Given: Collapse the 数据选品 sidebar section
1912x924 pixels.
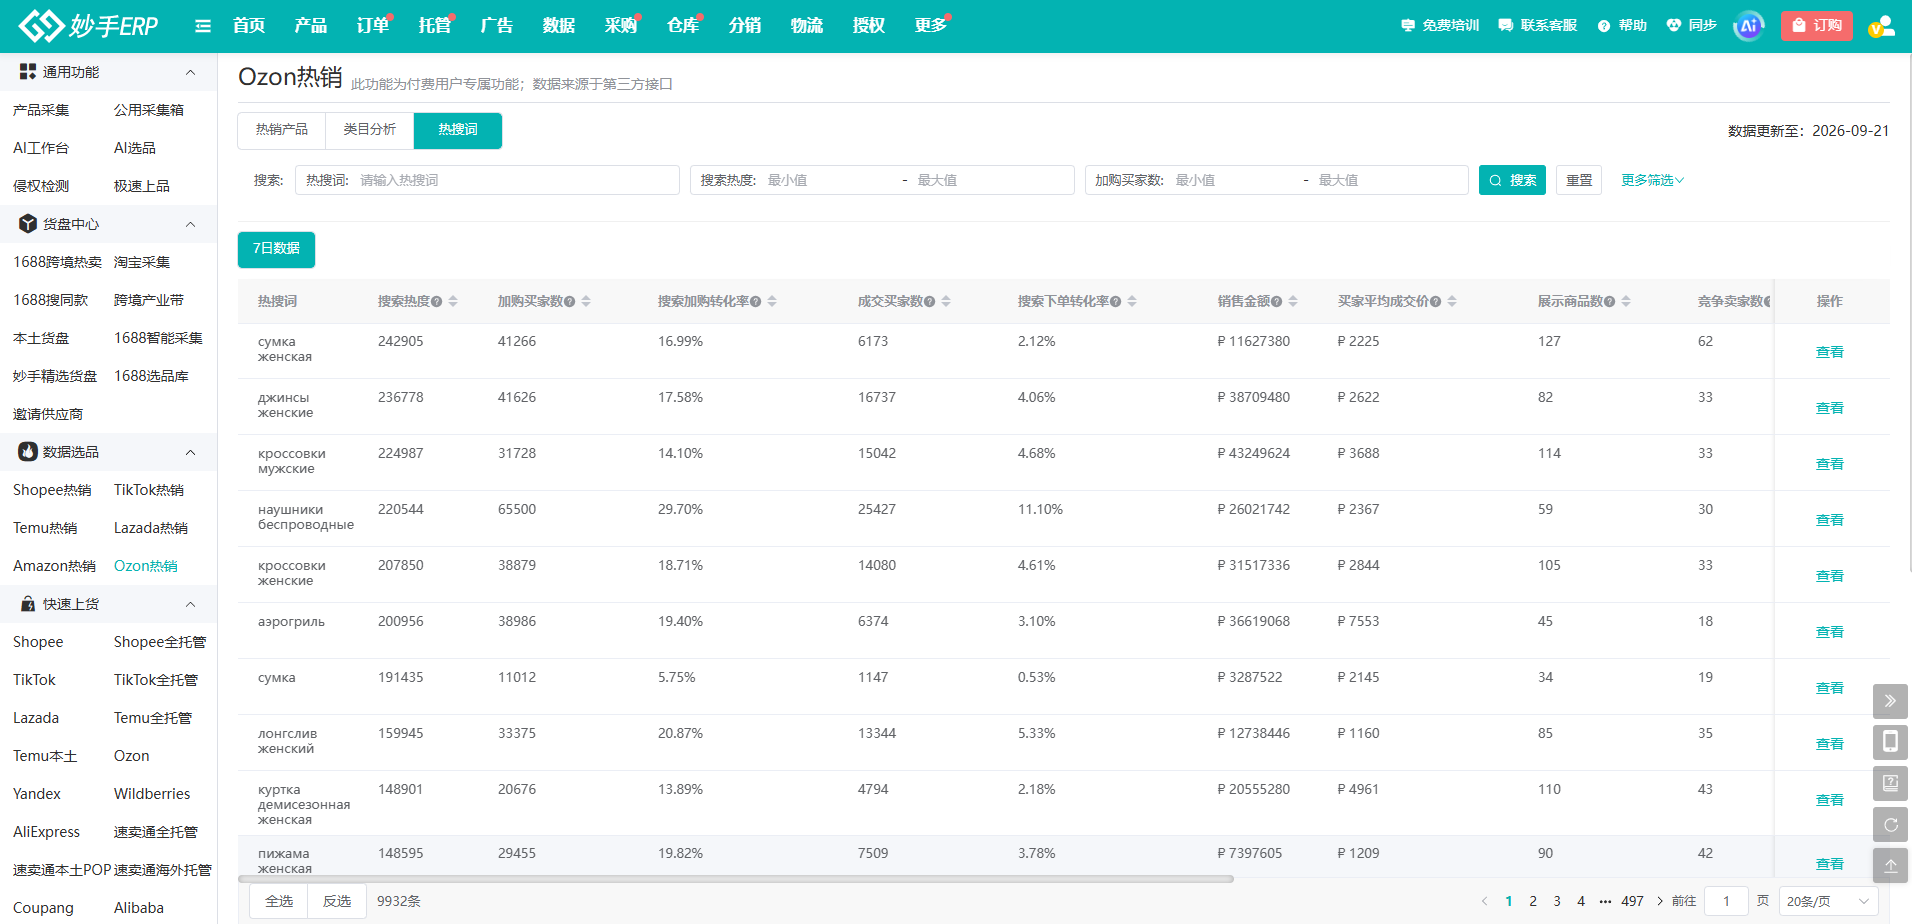Looking at the screenshot, I should point(190,452).
